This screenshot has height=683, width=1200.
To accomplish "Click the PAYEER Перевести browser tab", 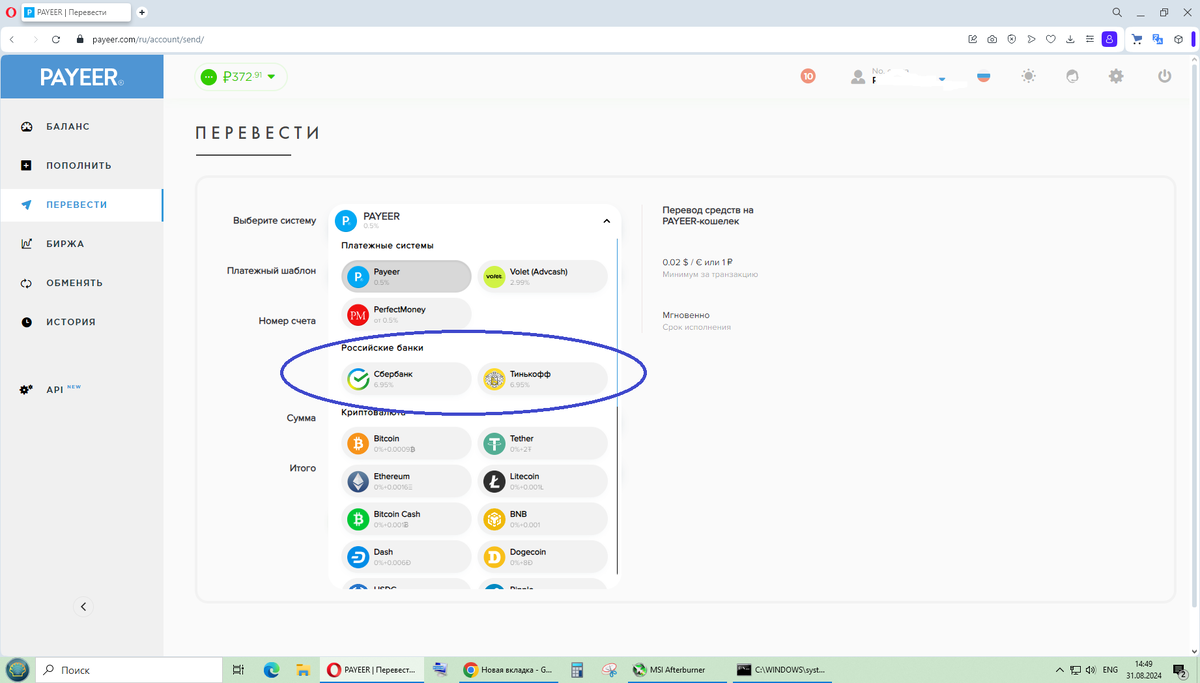I will click(x=75, y=13).
